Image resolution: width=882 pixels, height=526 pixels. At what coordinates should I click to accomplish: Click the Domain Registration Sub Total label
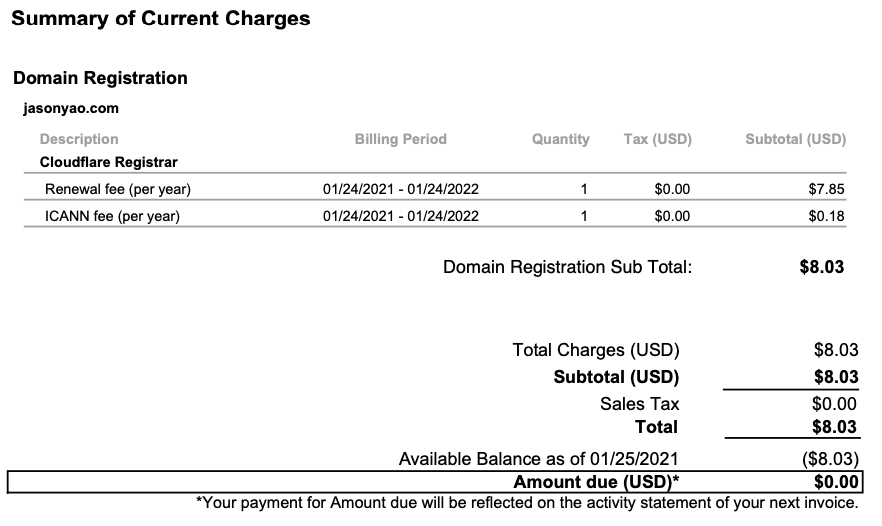[x=568, y=267]
